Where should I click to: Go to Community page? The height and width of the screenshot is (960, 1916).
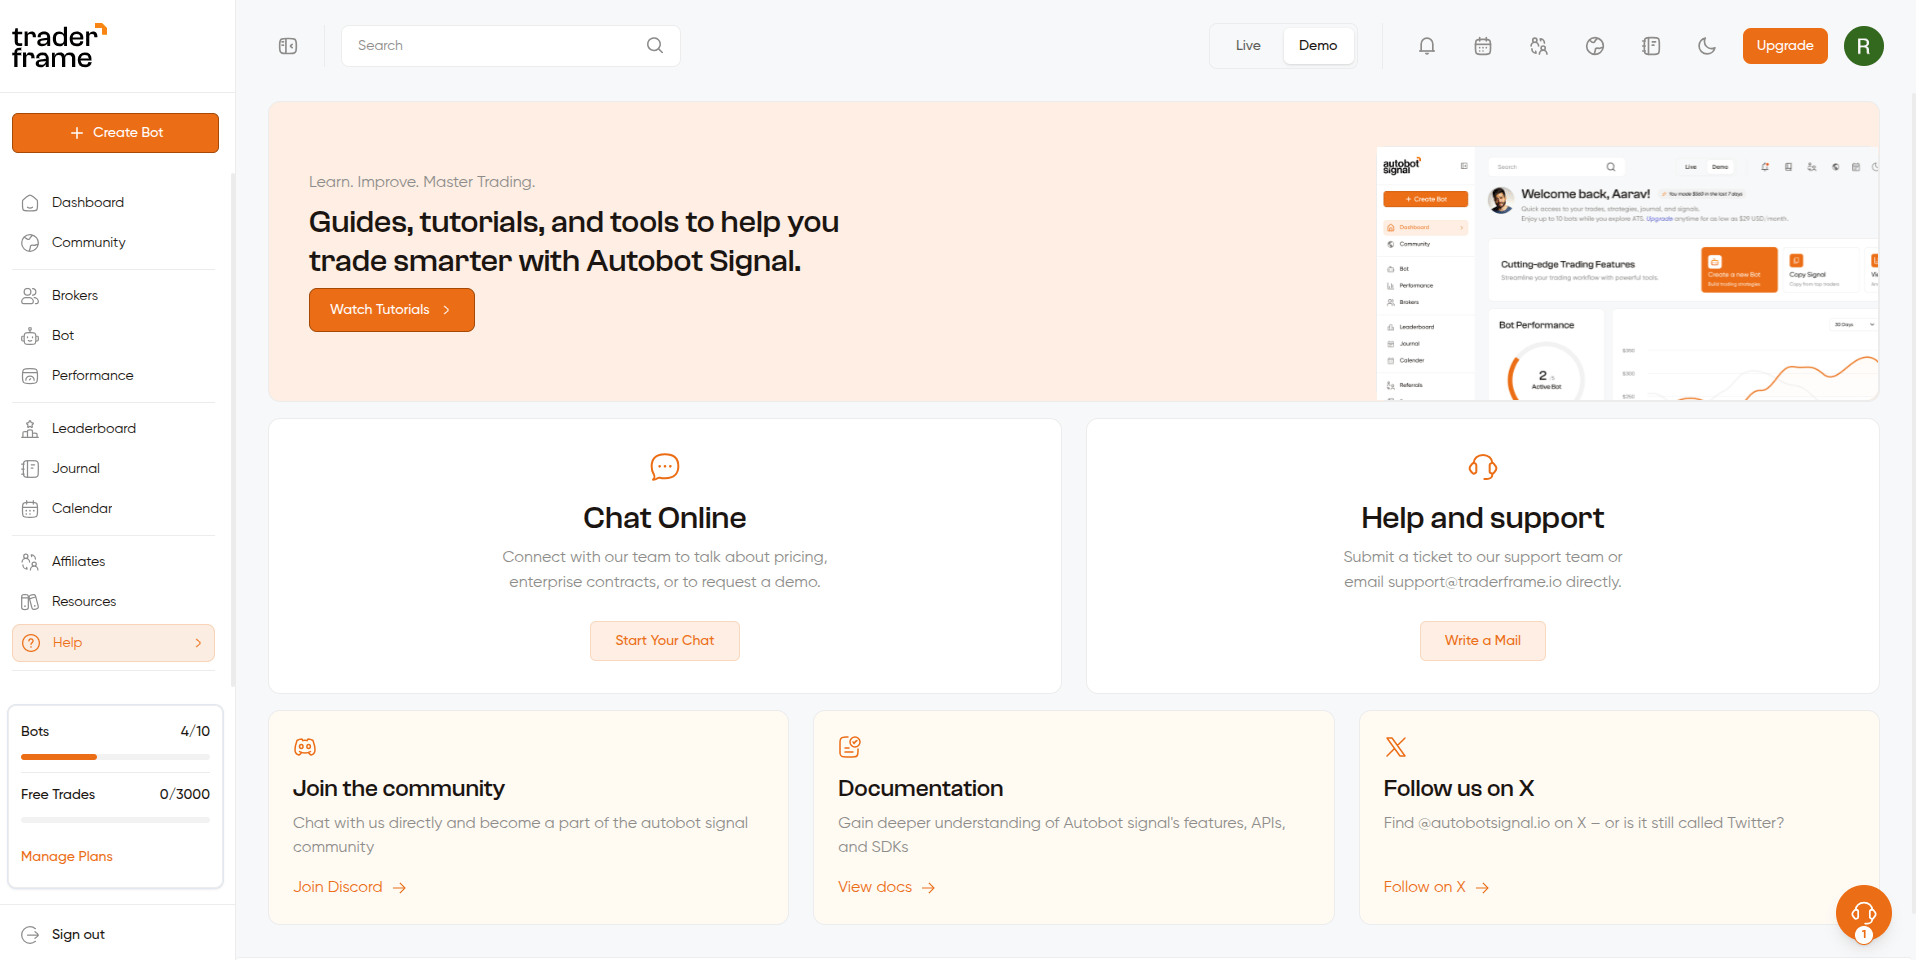point(89,243)
